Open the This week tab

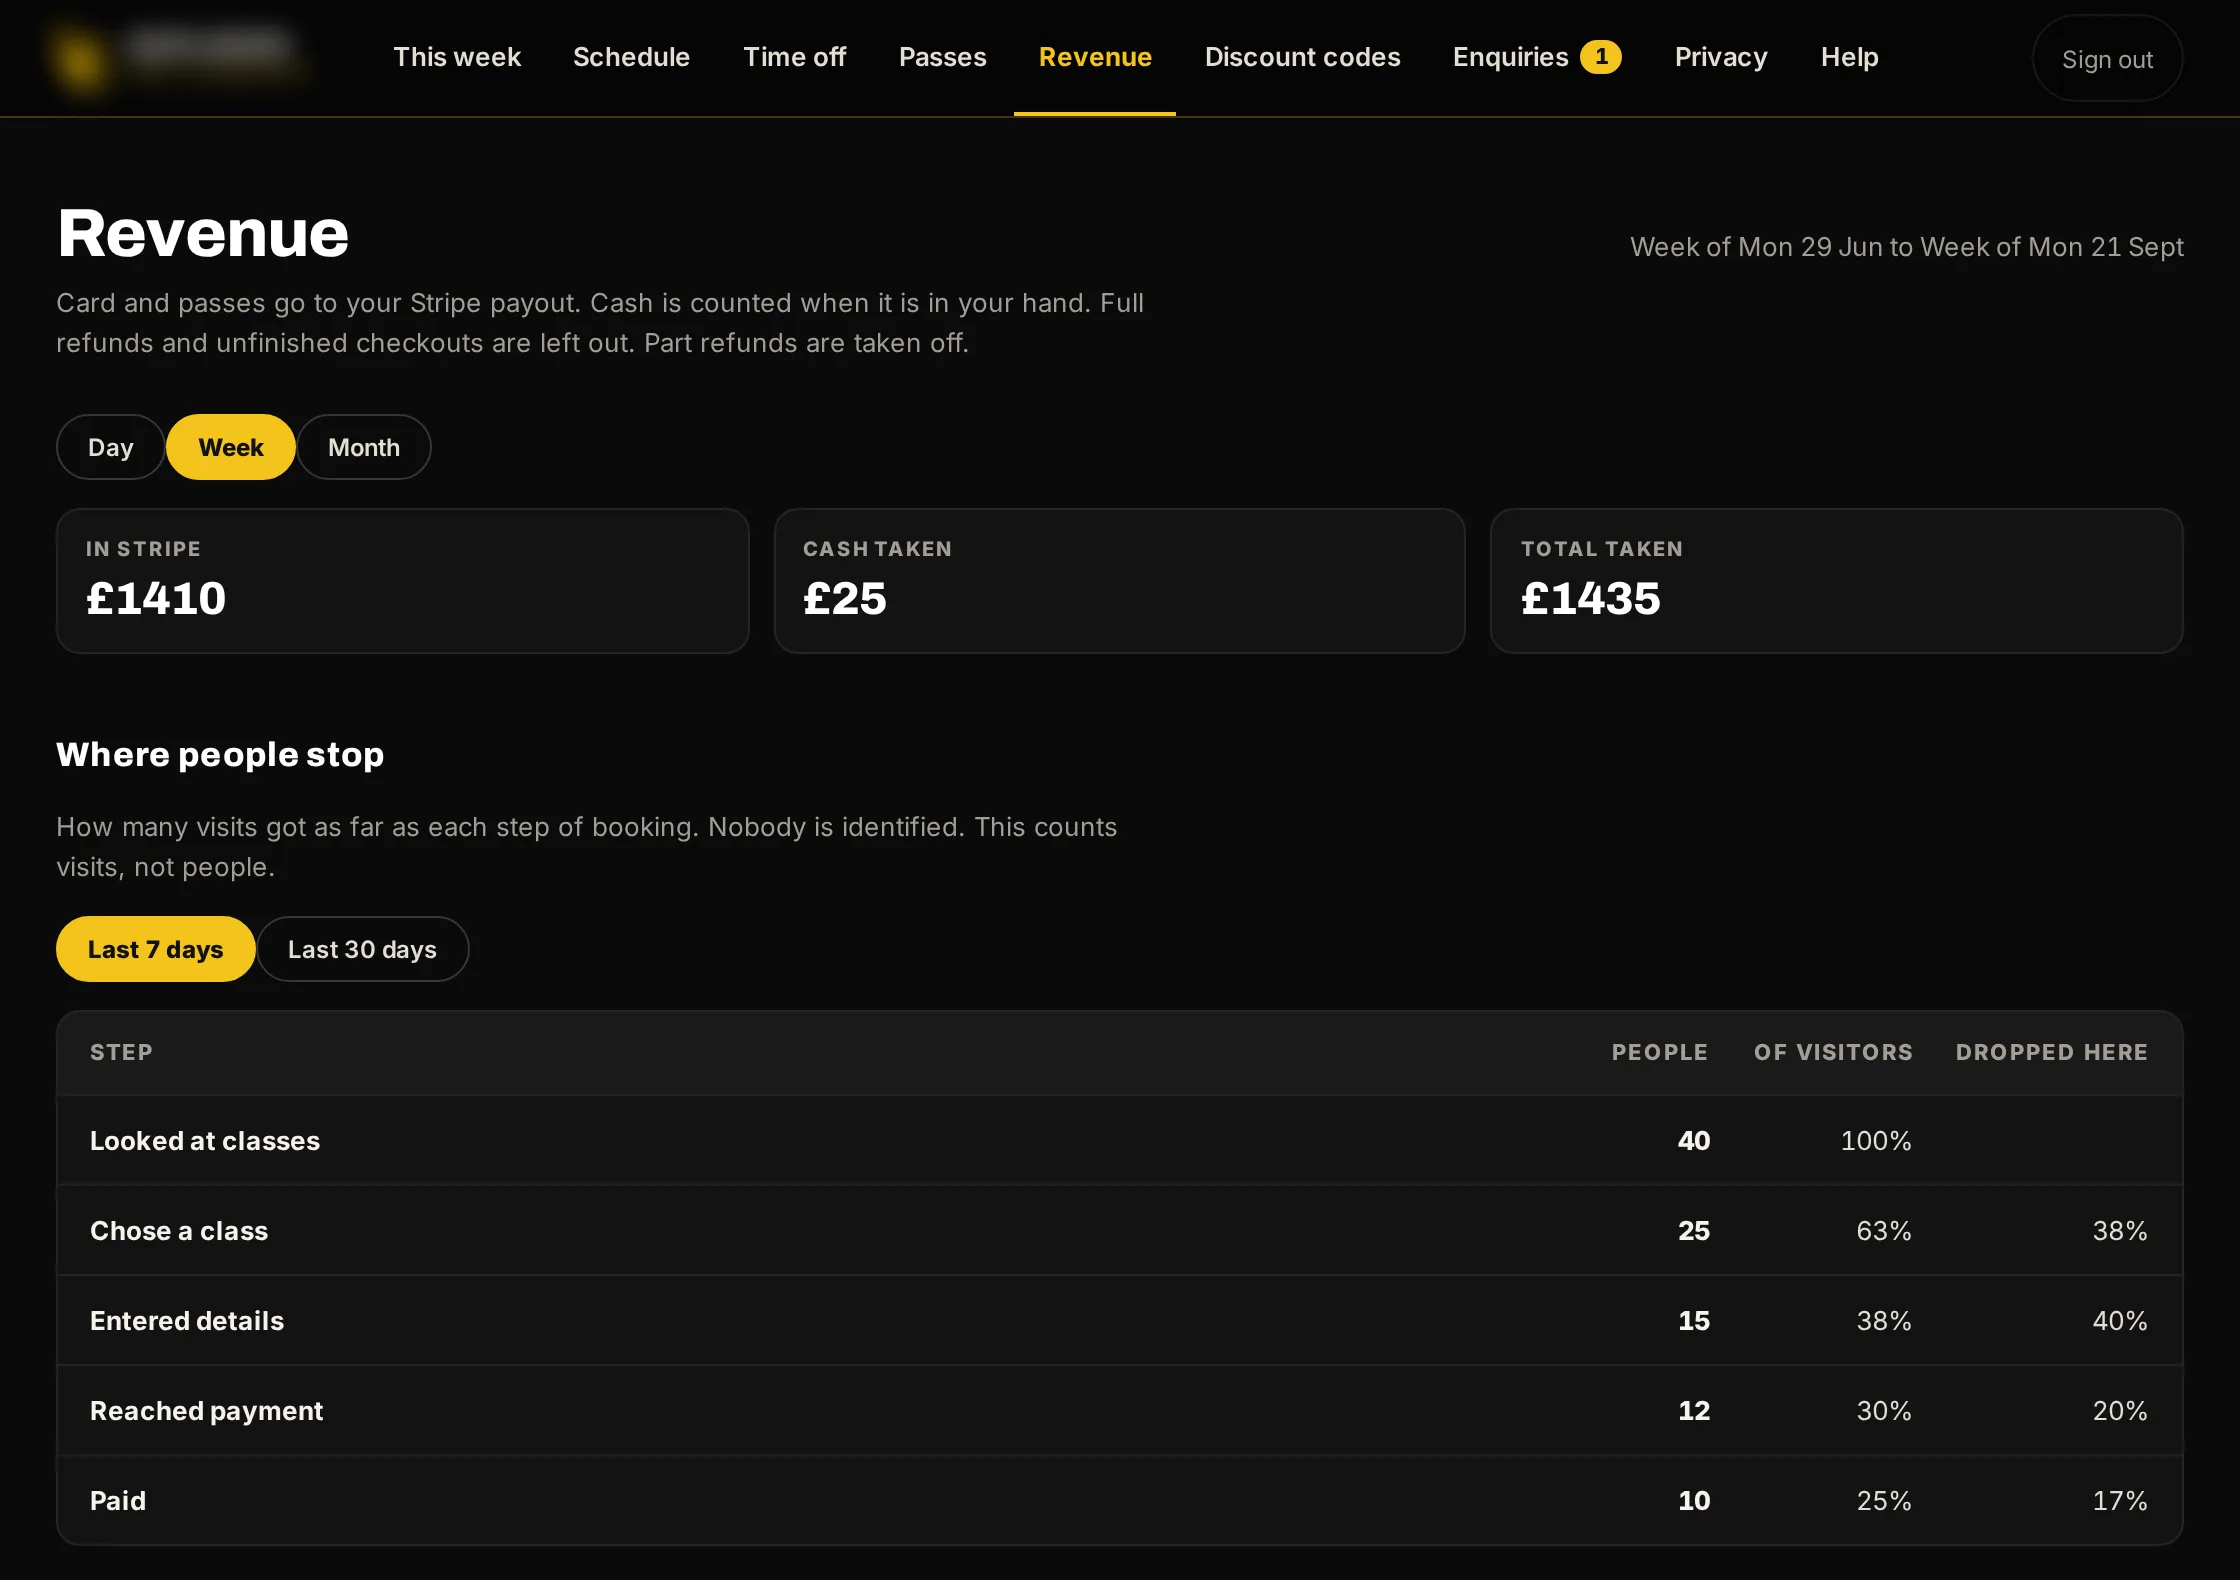tap(457, 57)
